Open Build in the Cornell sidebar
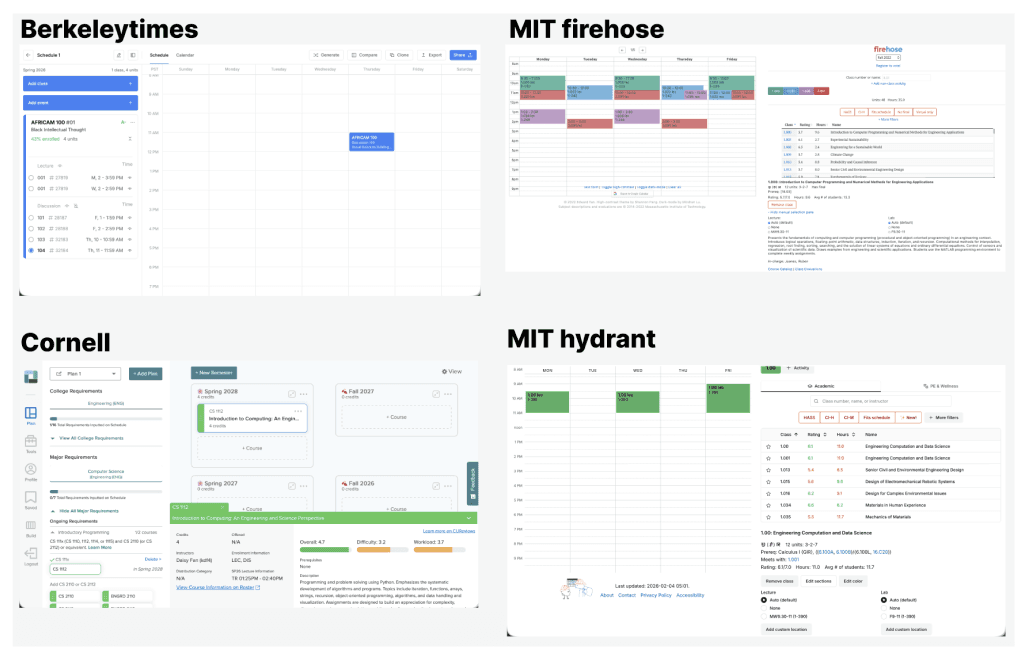The image size is (1028, 662). [x=31, y=528]
